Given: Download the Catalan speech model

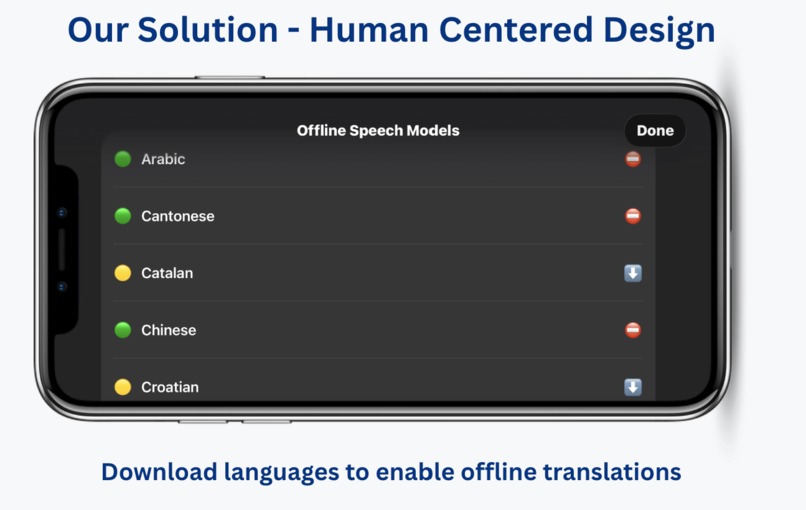Looking at the screenshot, I should [x=633, y=273].
